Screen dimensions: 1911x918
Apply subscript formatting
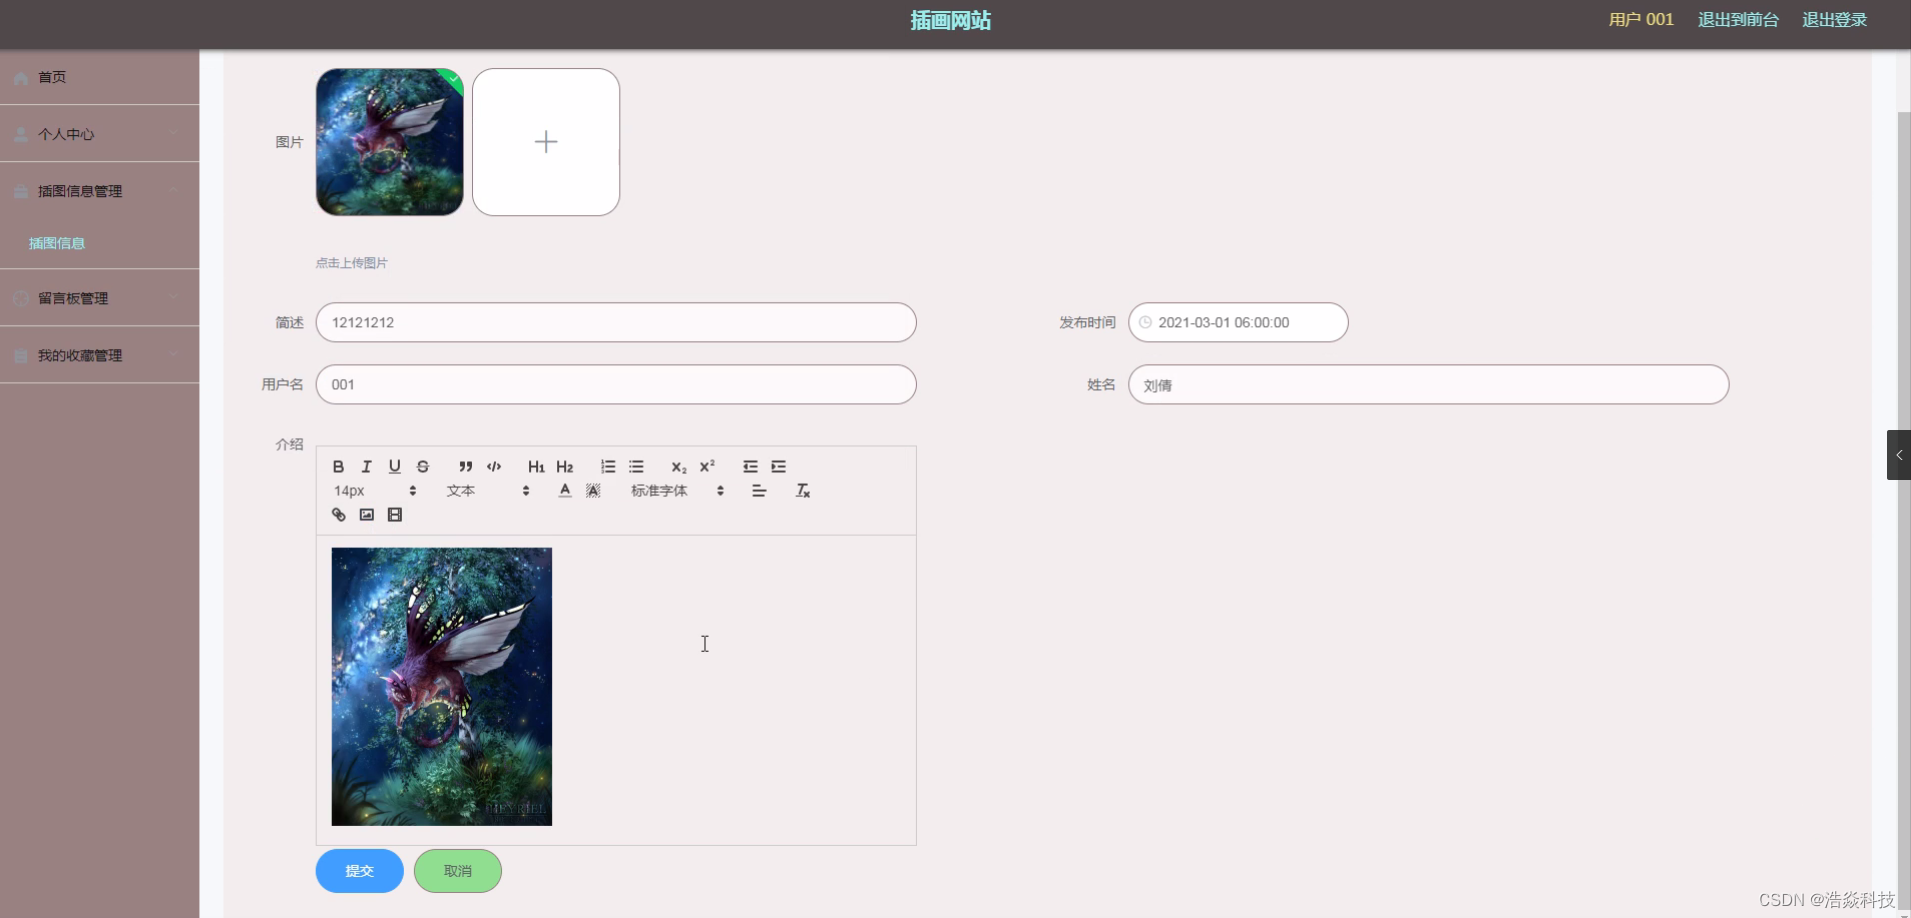pyautogui.click(x=679, y=467)
